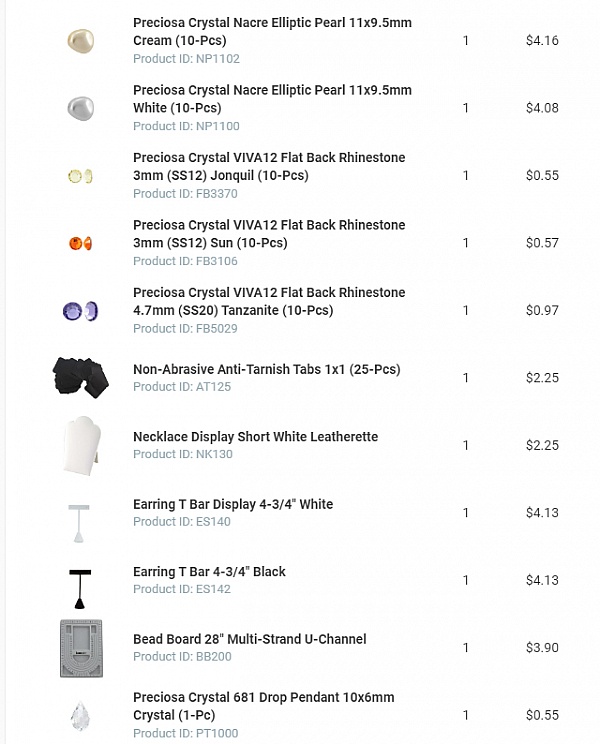Image resolution: width=600 pixels, height=744 pixels.
Task: Select the orange Sun rhinestone image
Action: click(x=80, y=243)
